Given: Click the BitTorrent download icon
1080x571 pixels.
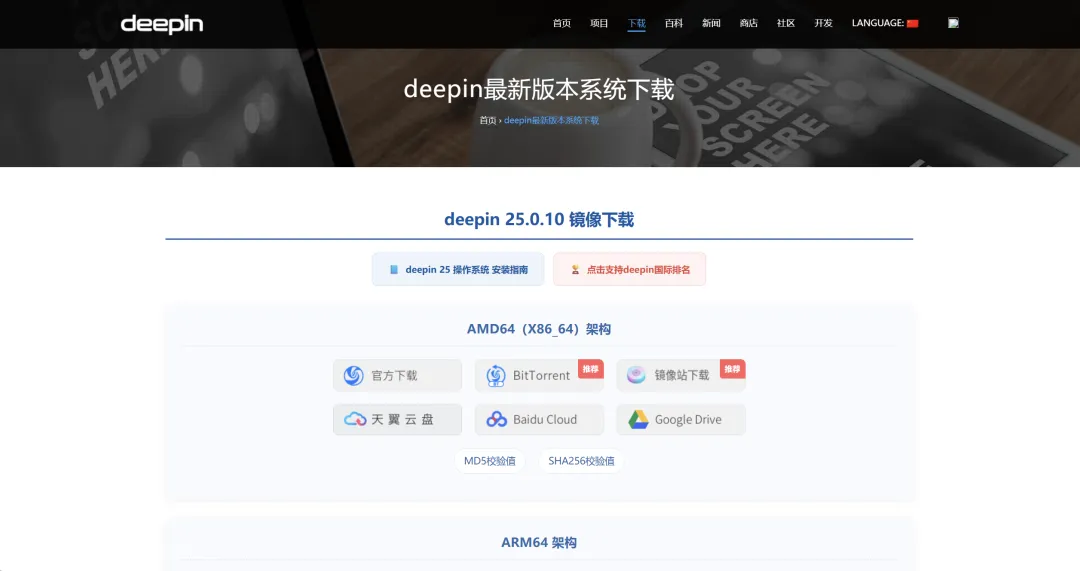Looking at the screenshot, I should point(495,375).
